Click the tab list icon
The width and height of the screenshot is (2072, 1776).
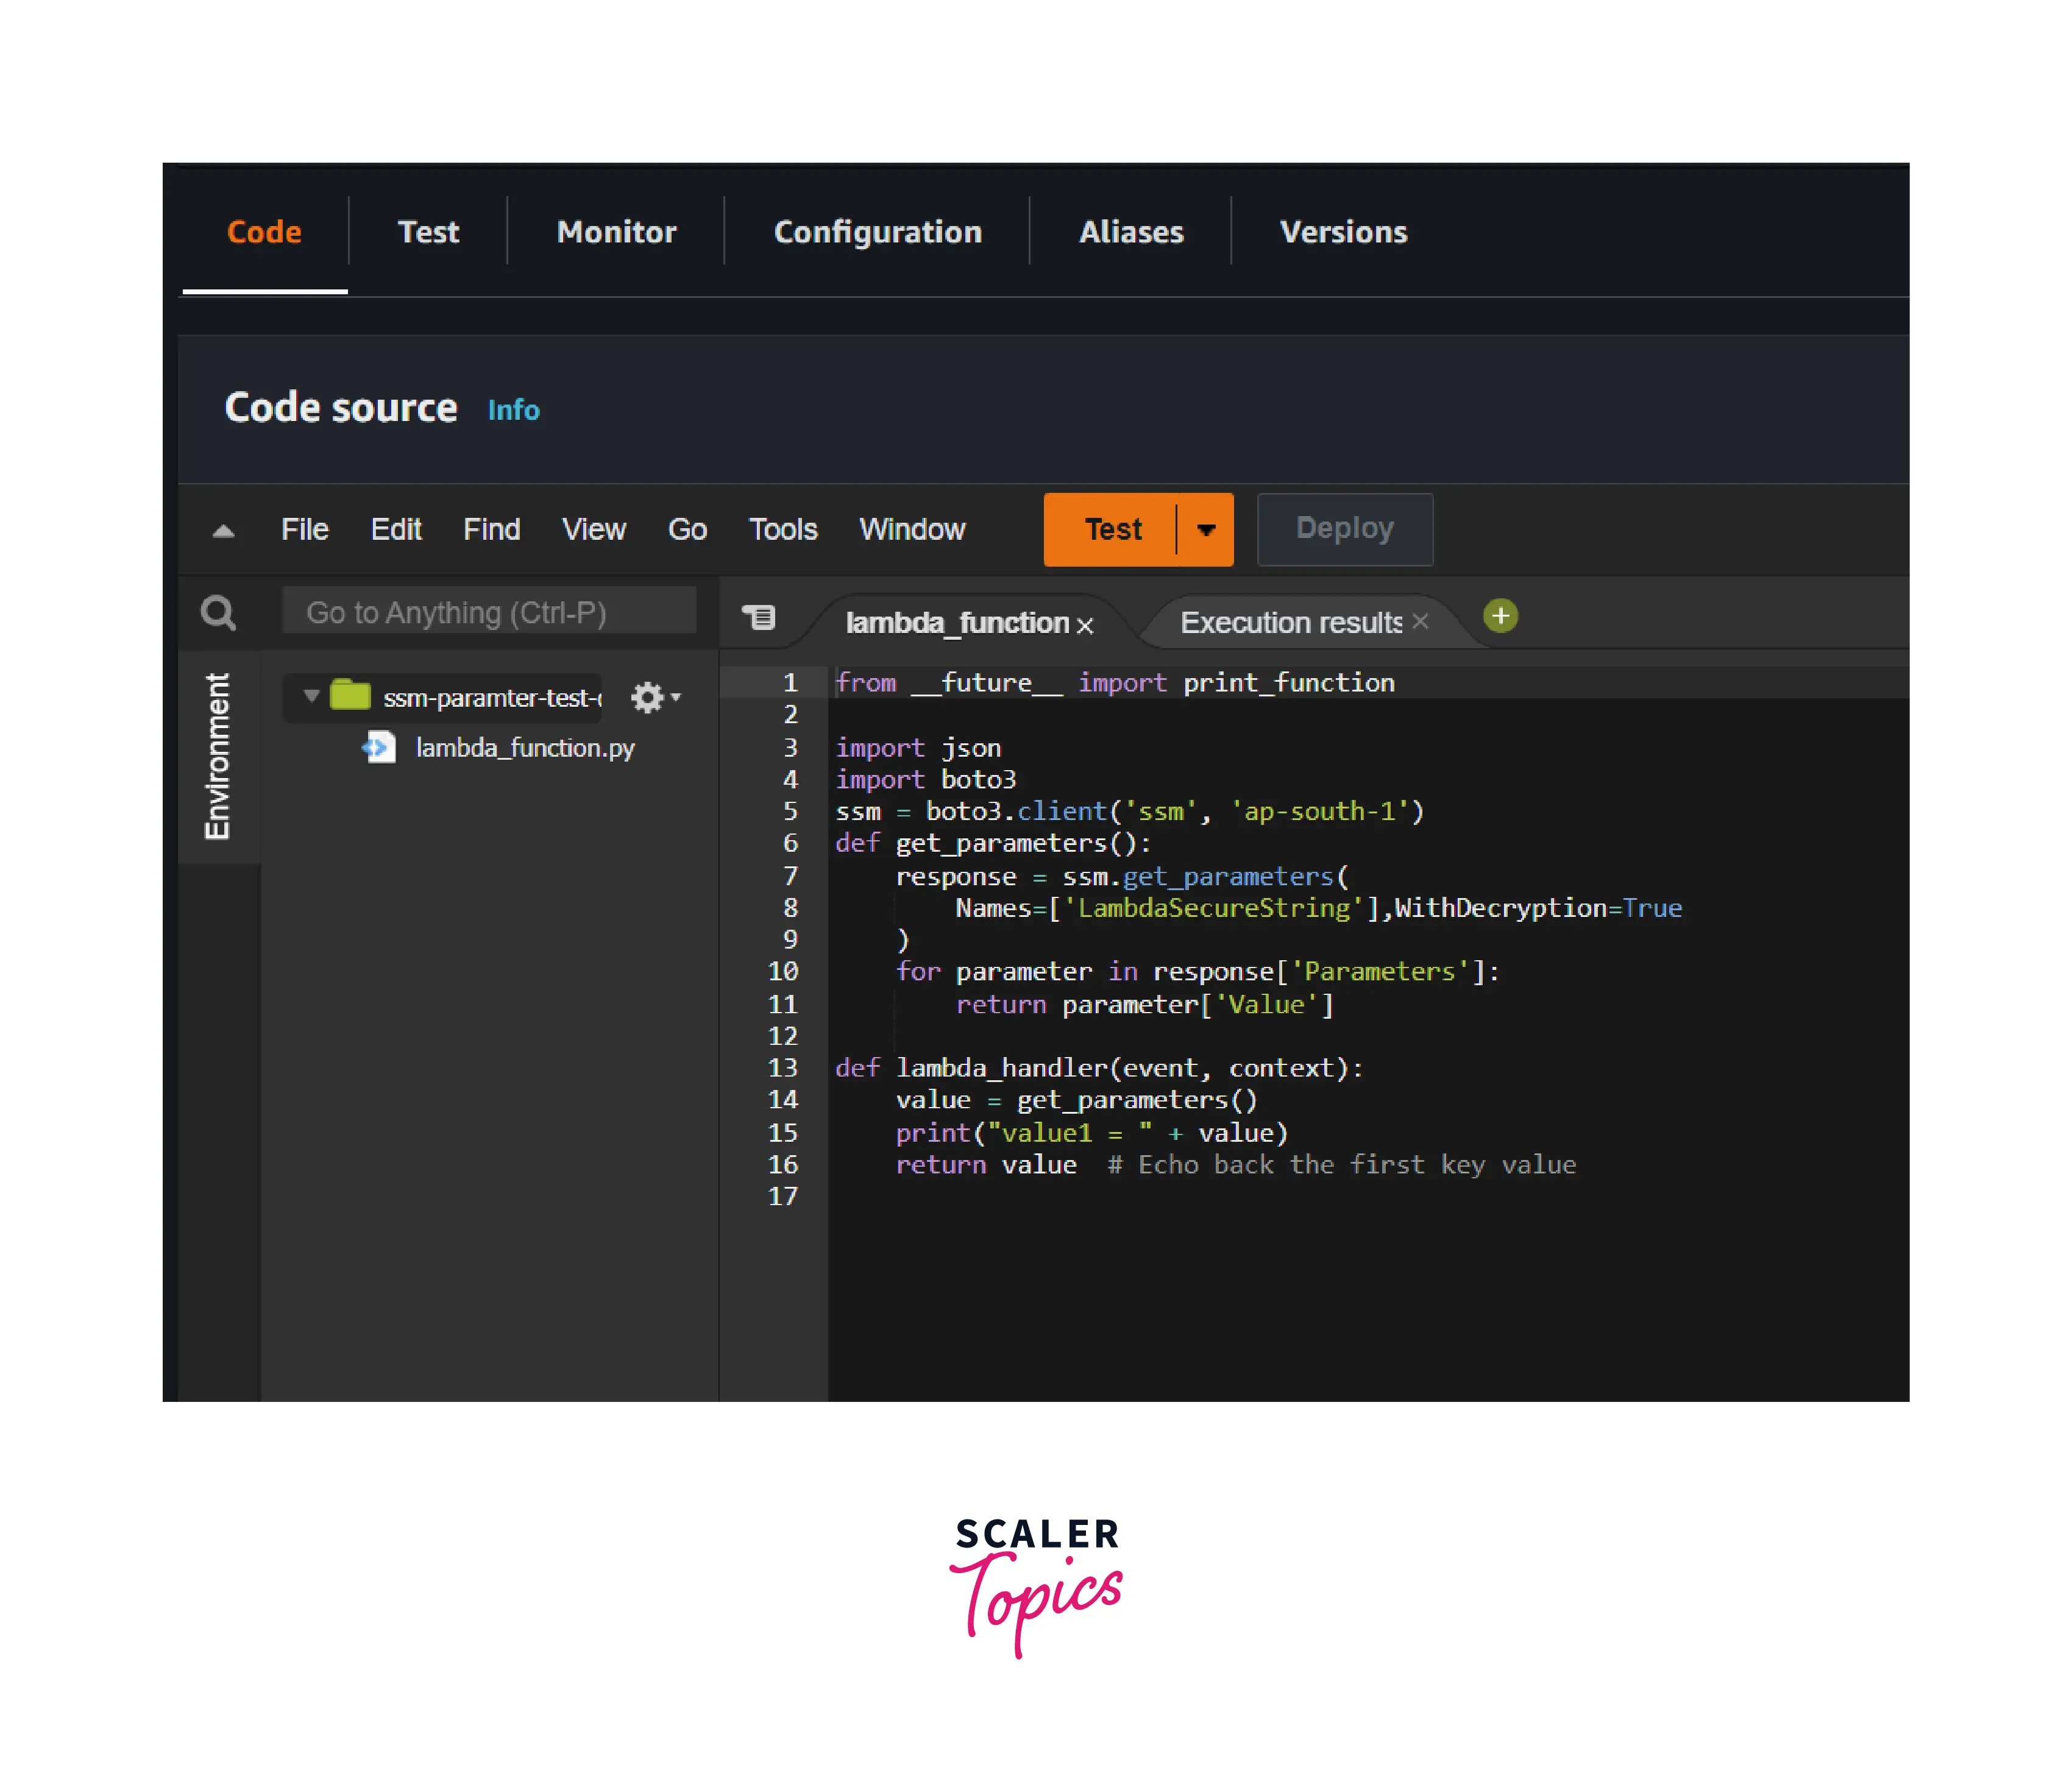click(x=759, y=617)
